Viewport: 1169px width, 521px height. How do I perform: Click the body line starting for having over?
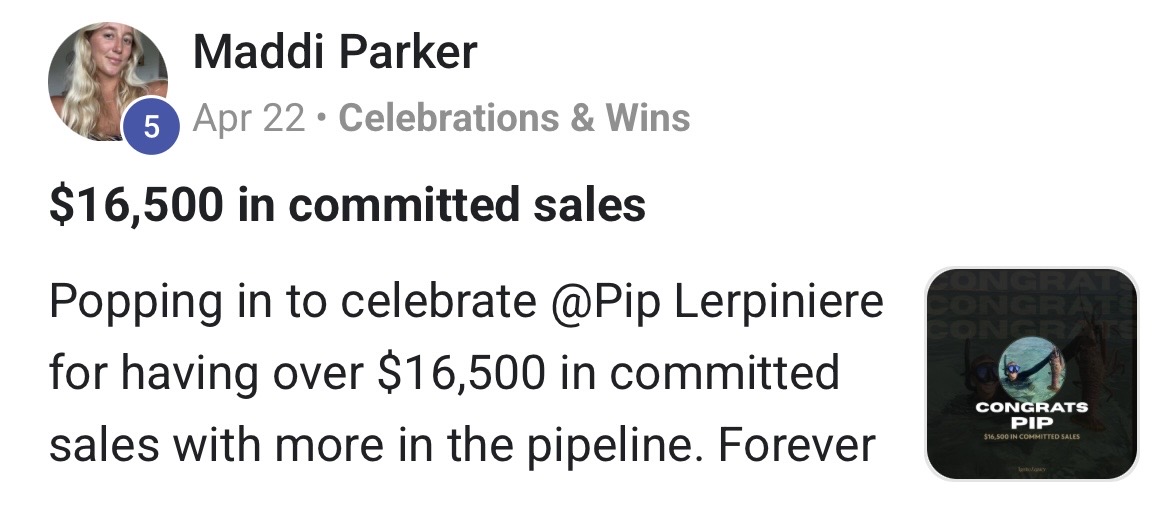click(x=444, y=373)
